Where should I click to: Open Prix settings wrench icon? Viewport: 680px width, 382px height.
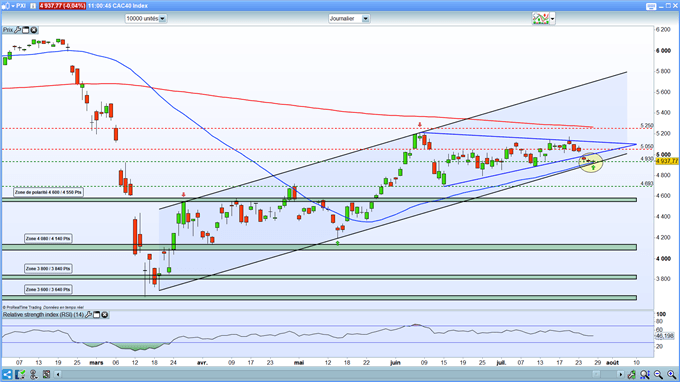point(18,30)
